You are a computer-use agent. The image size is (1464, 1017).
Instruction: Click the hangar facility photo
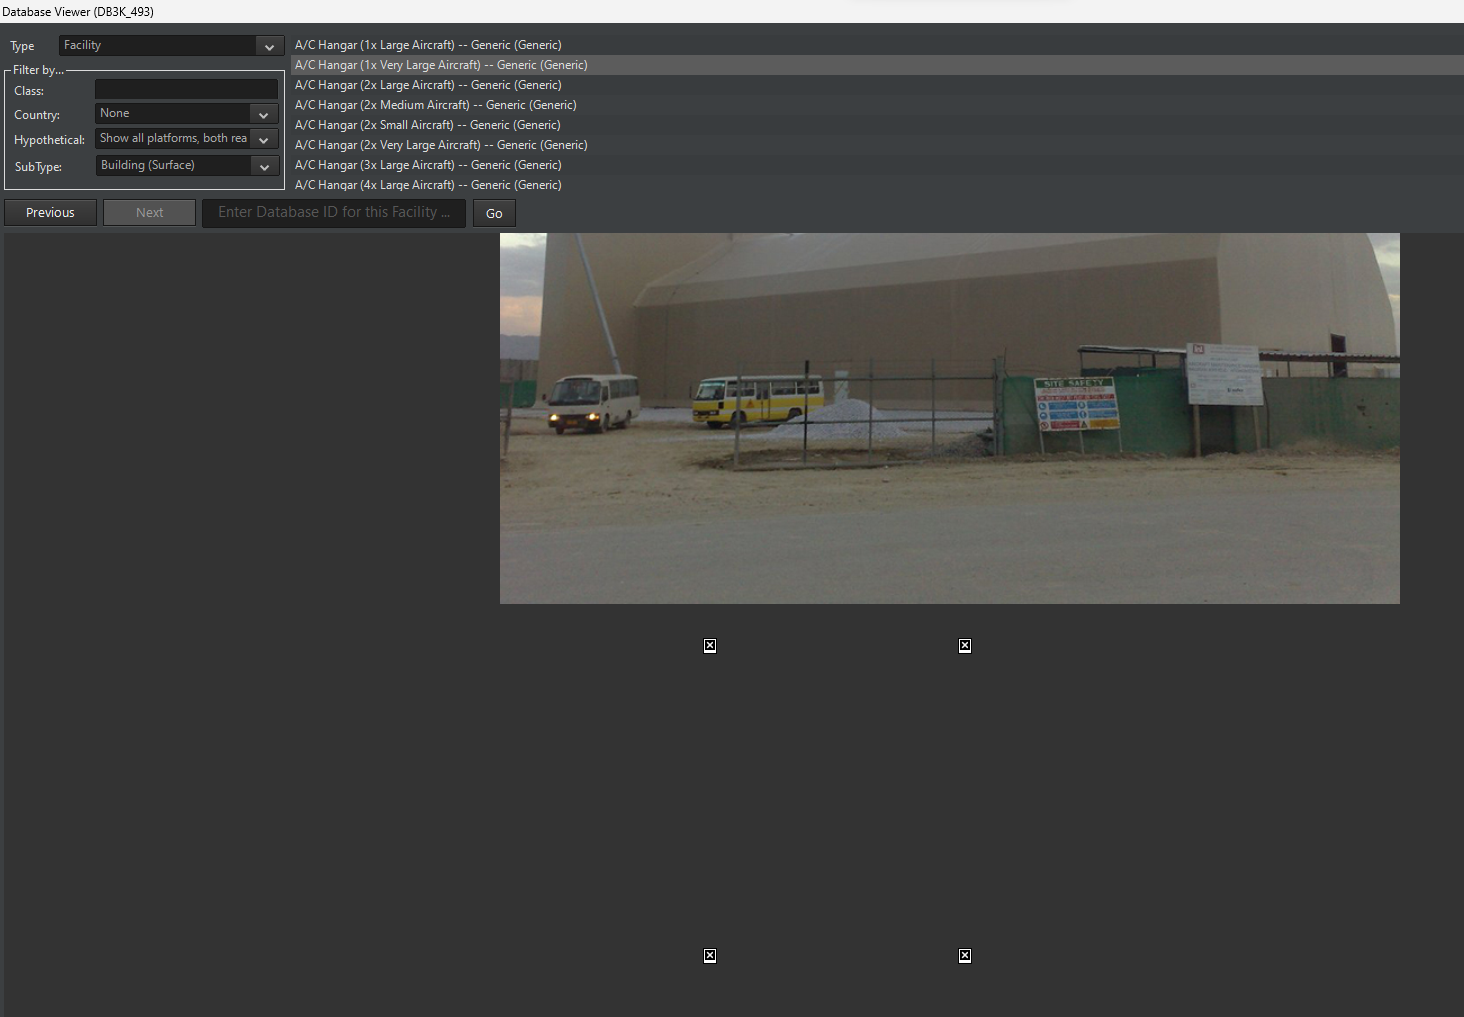tap(950, 418)
